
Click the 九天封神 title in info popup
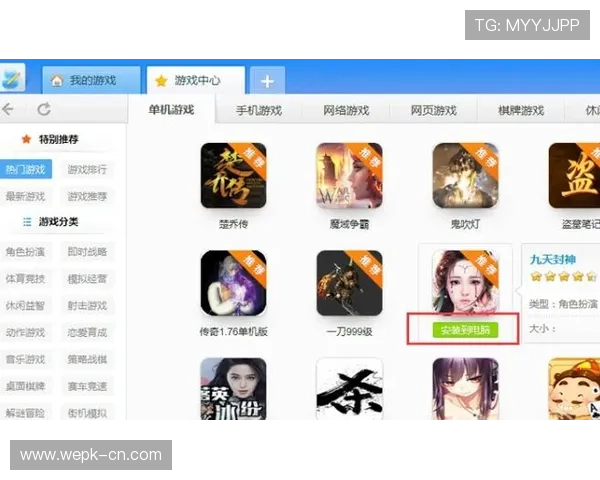(x=553, y=260)
